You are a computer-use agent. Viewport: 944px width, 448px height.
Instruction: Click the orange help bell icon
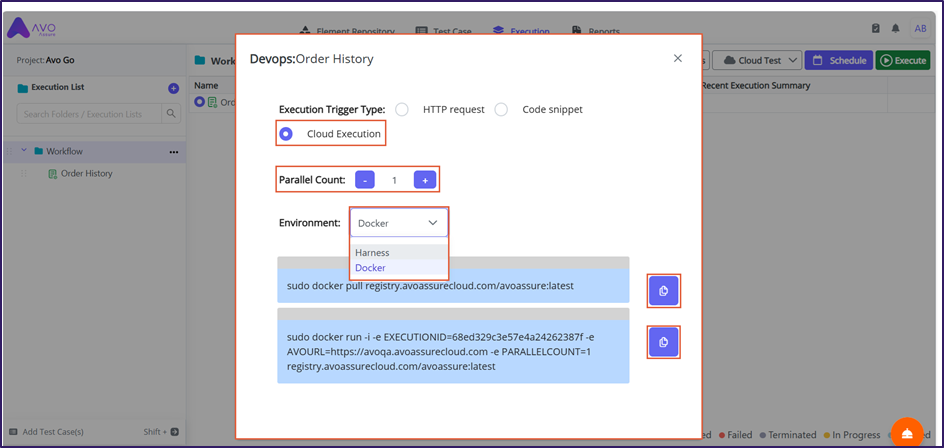(906, 432)
